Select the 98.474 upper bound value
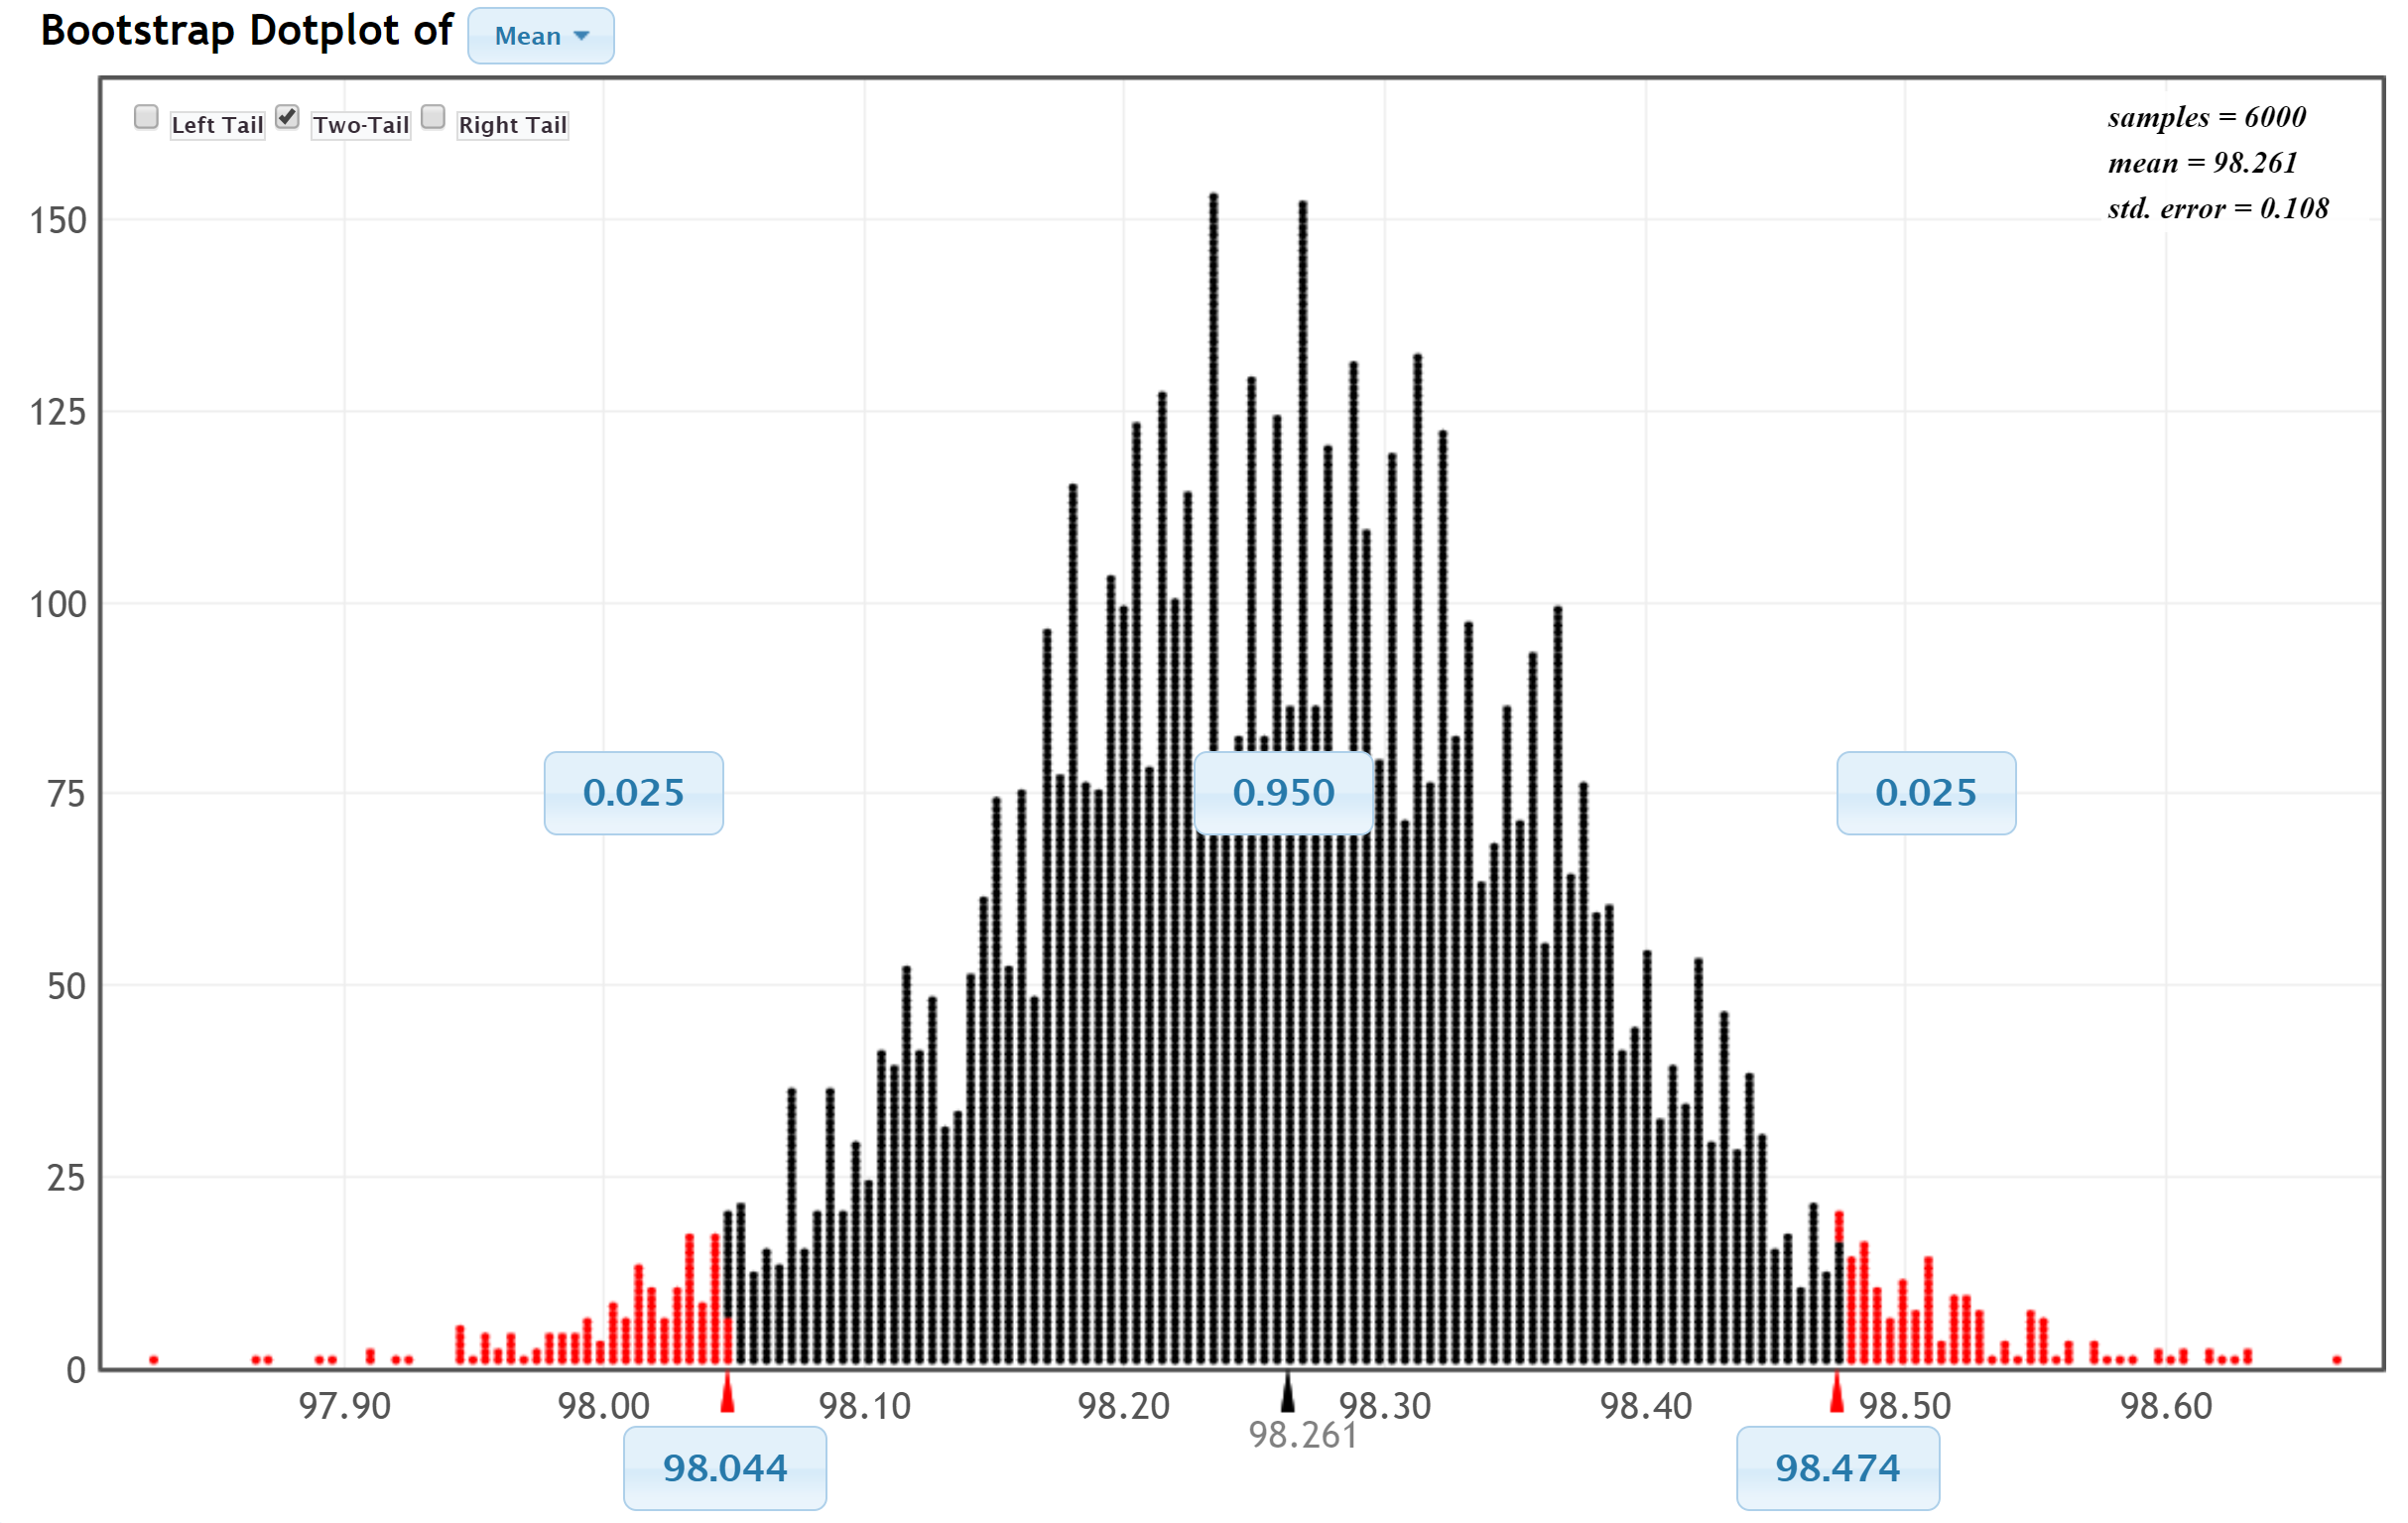2408x1523 pixels. pos(1838,1467)
